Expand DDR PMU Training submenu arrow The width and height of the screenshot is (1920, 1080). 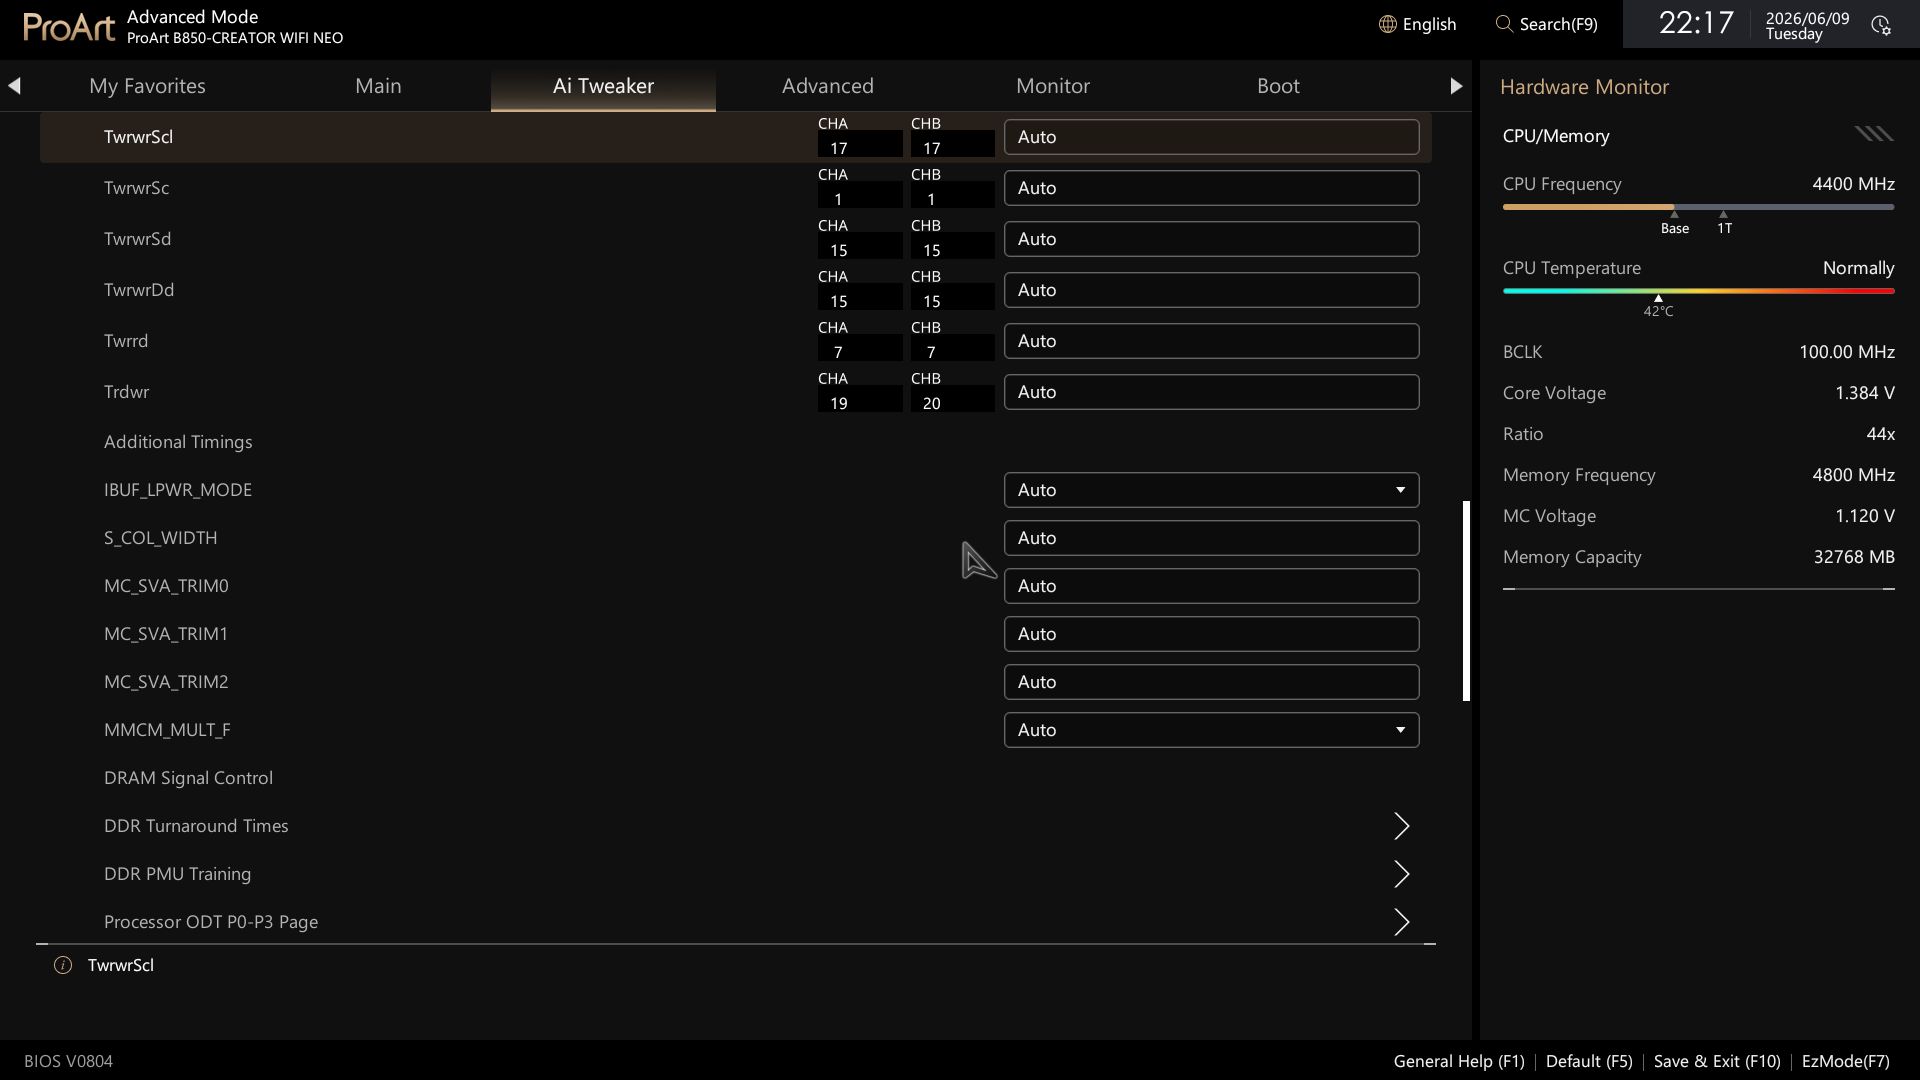point(1401,874)
